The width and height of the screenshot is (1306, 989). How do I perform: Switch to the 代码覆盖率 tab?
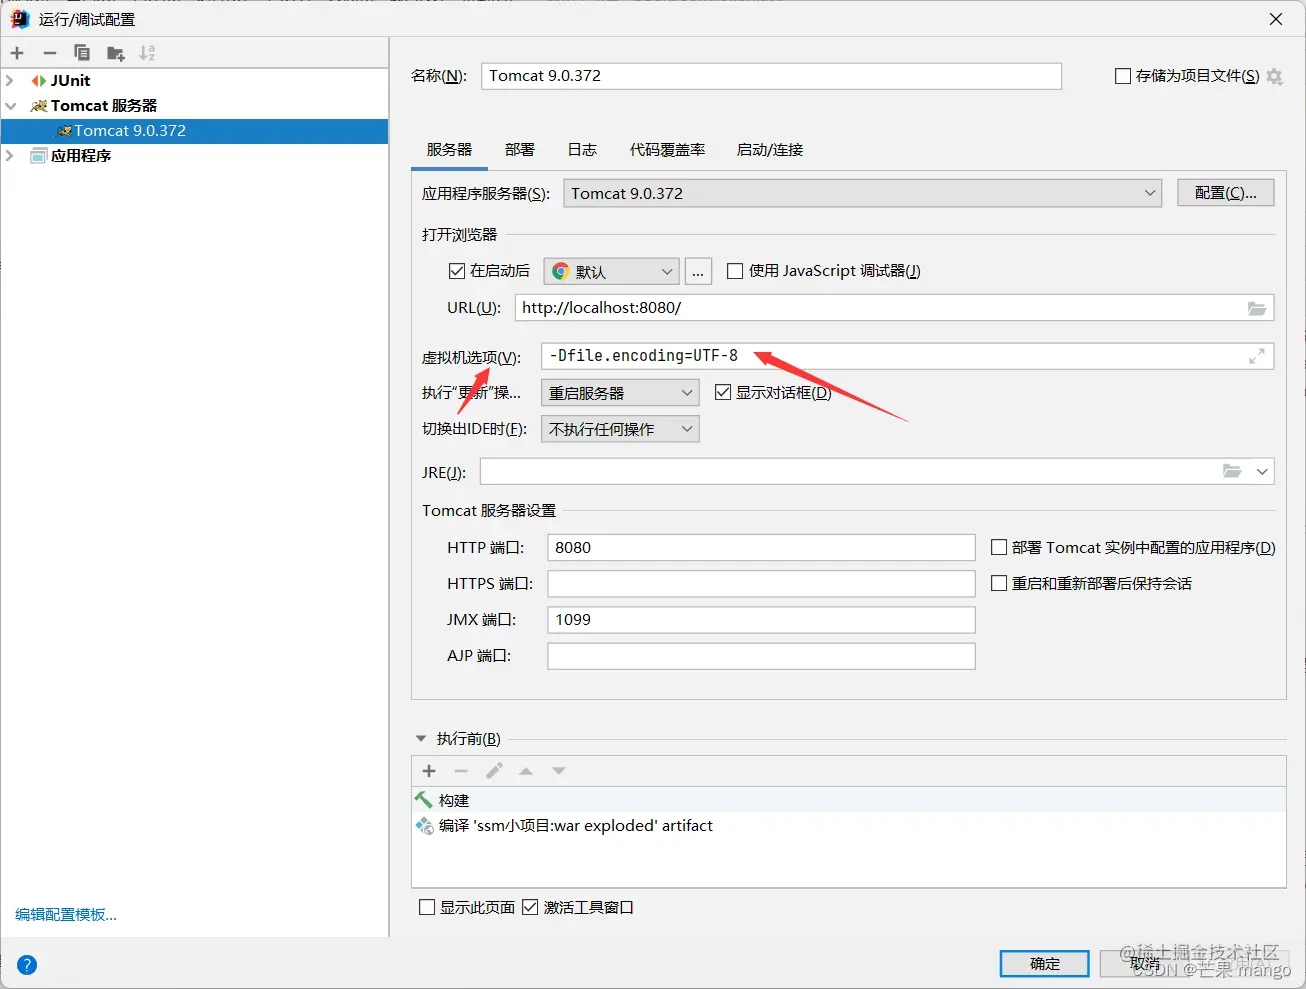[667, 150]
